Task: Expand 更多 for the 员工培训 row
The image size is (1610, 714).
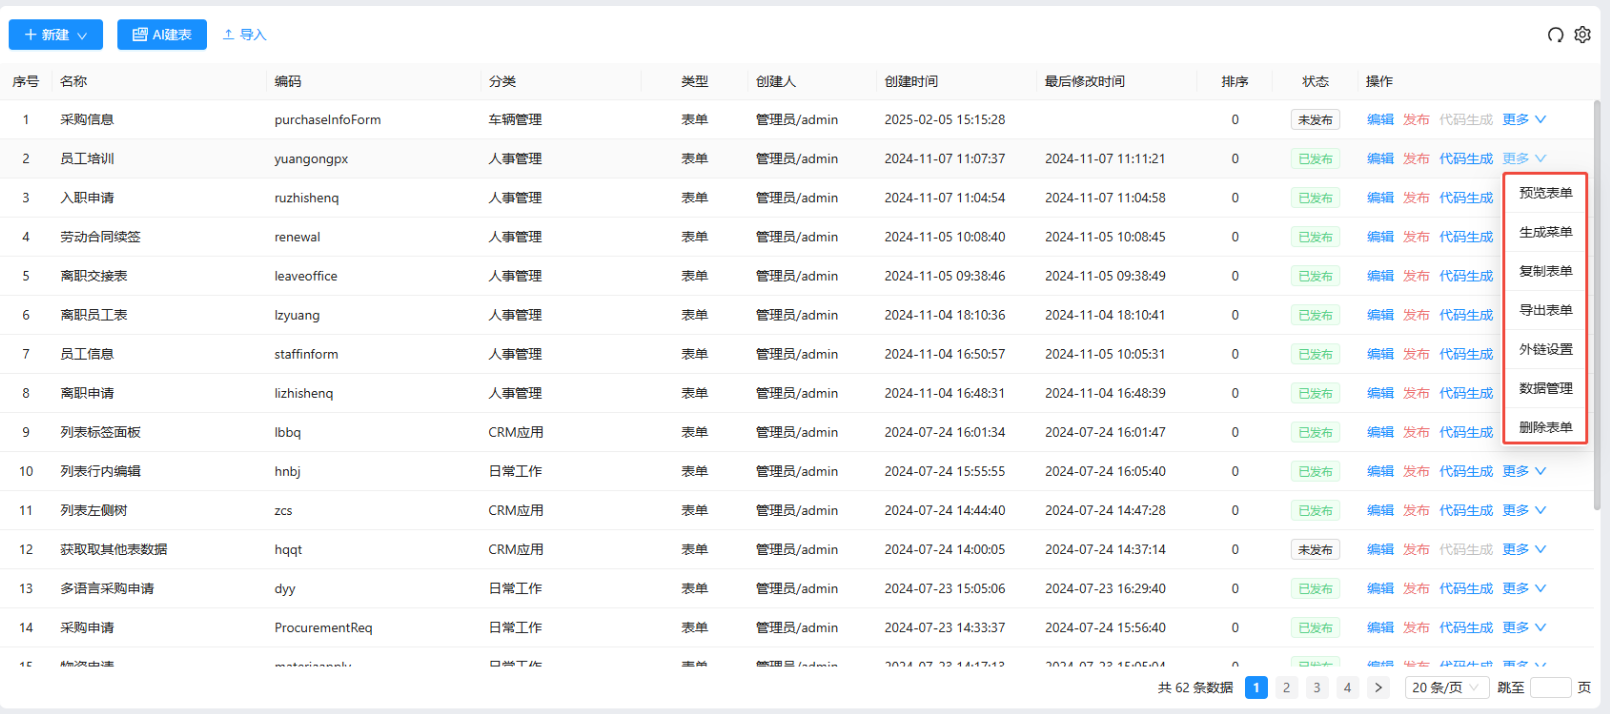Action: tap(1524, 159)
